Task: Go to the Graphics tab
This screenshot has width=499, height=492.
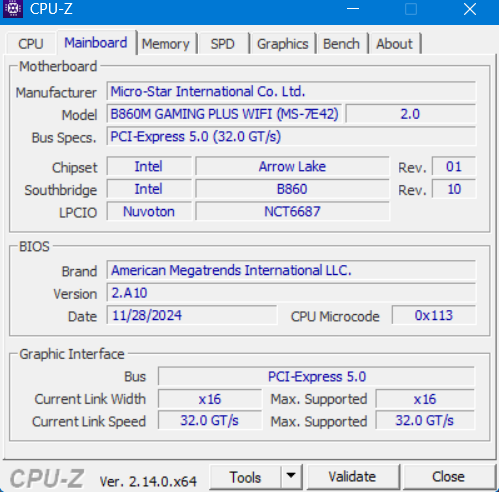Action: pyautogui.click(x=283, y=44)
